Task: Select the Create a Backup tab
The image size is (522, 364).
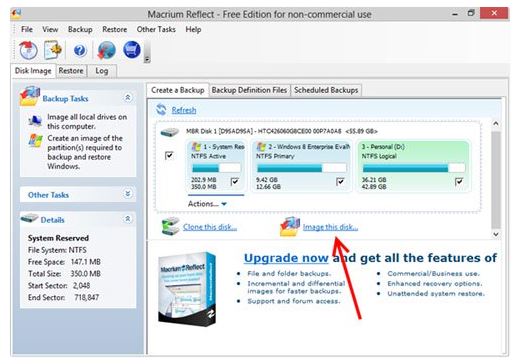Action: point(178,90)
